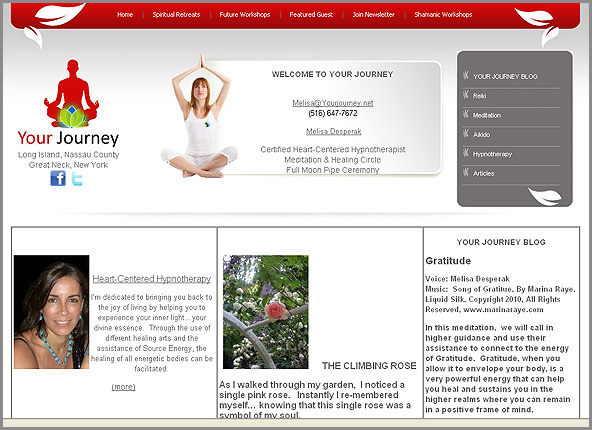Screen dimensions: 592x430
Task: Open the Facebook icon link
Action: tap(58, 178)
